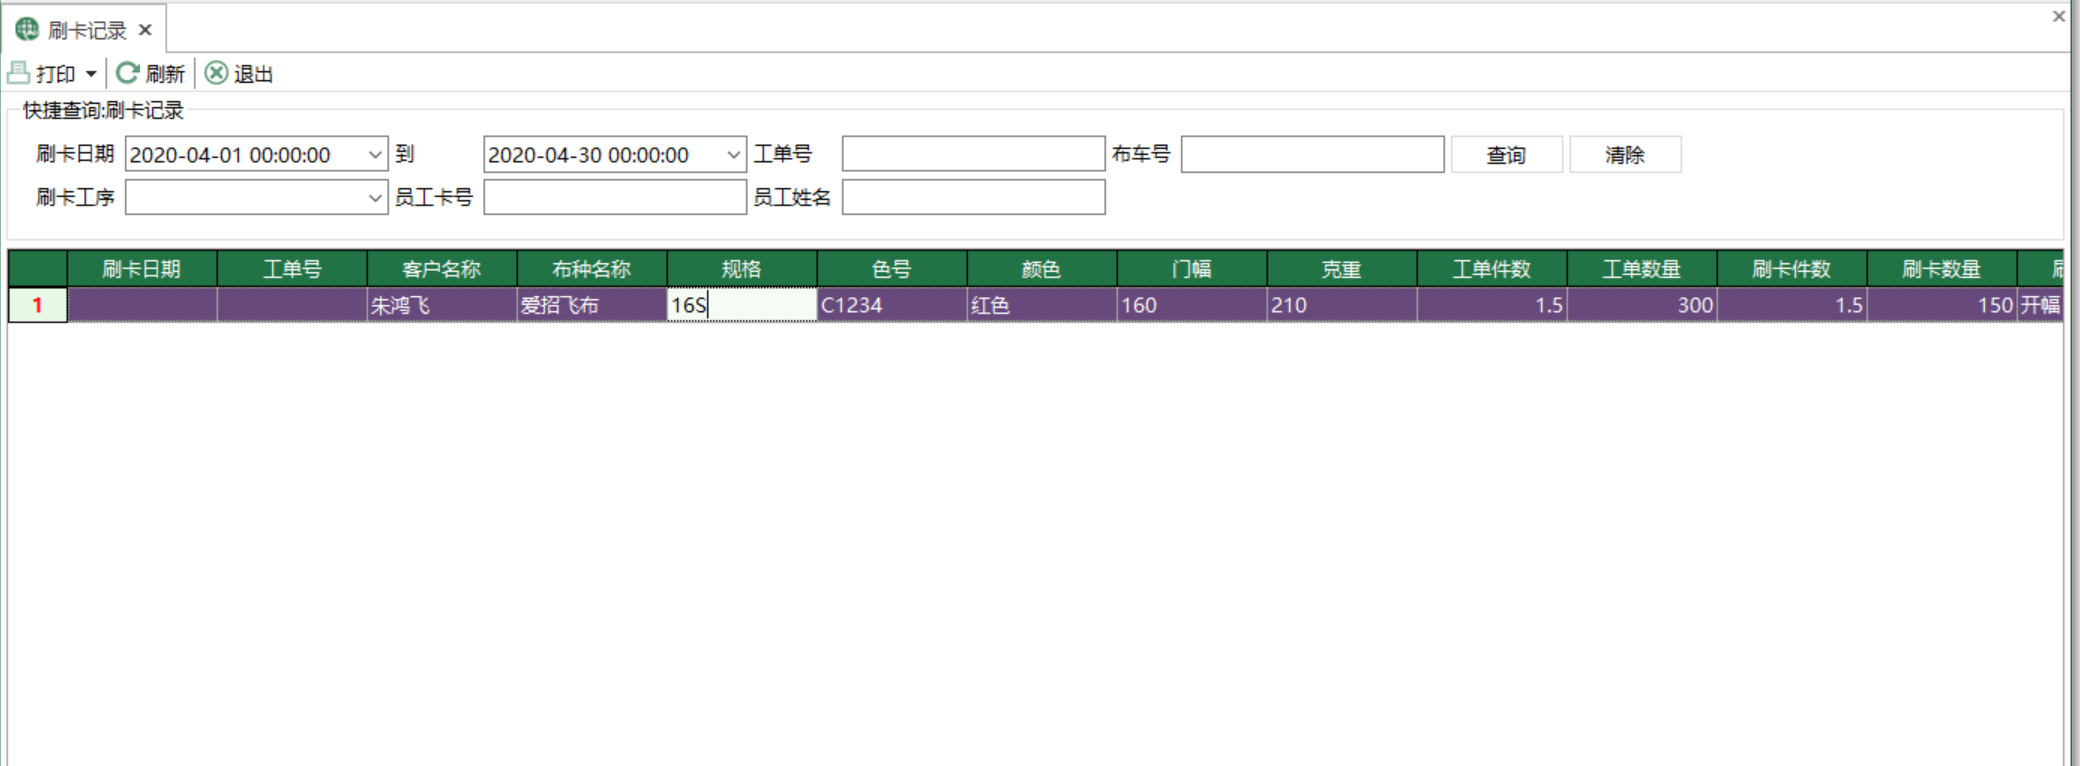Click the 颜色 column header
This screenshot has width=2080, height=766.
coord(1042,269)
